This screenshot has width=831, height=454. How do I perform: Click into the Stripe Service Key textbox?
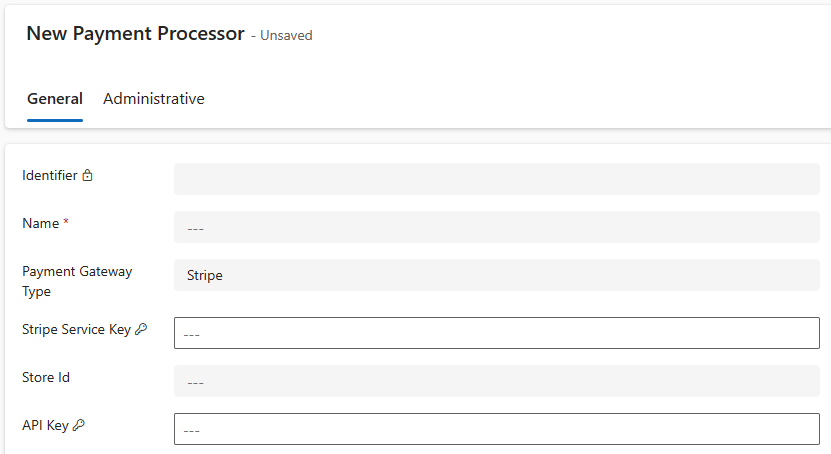pos(496,333)
